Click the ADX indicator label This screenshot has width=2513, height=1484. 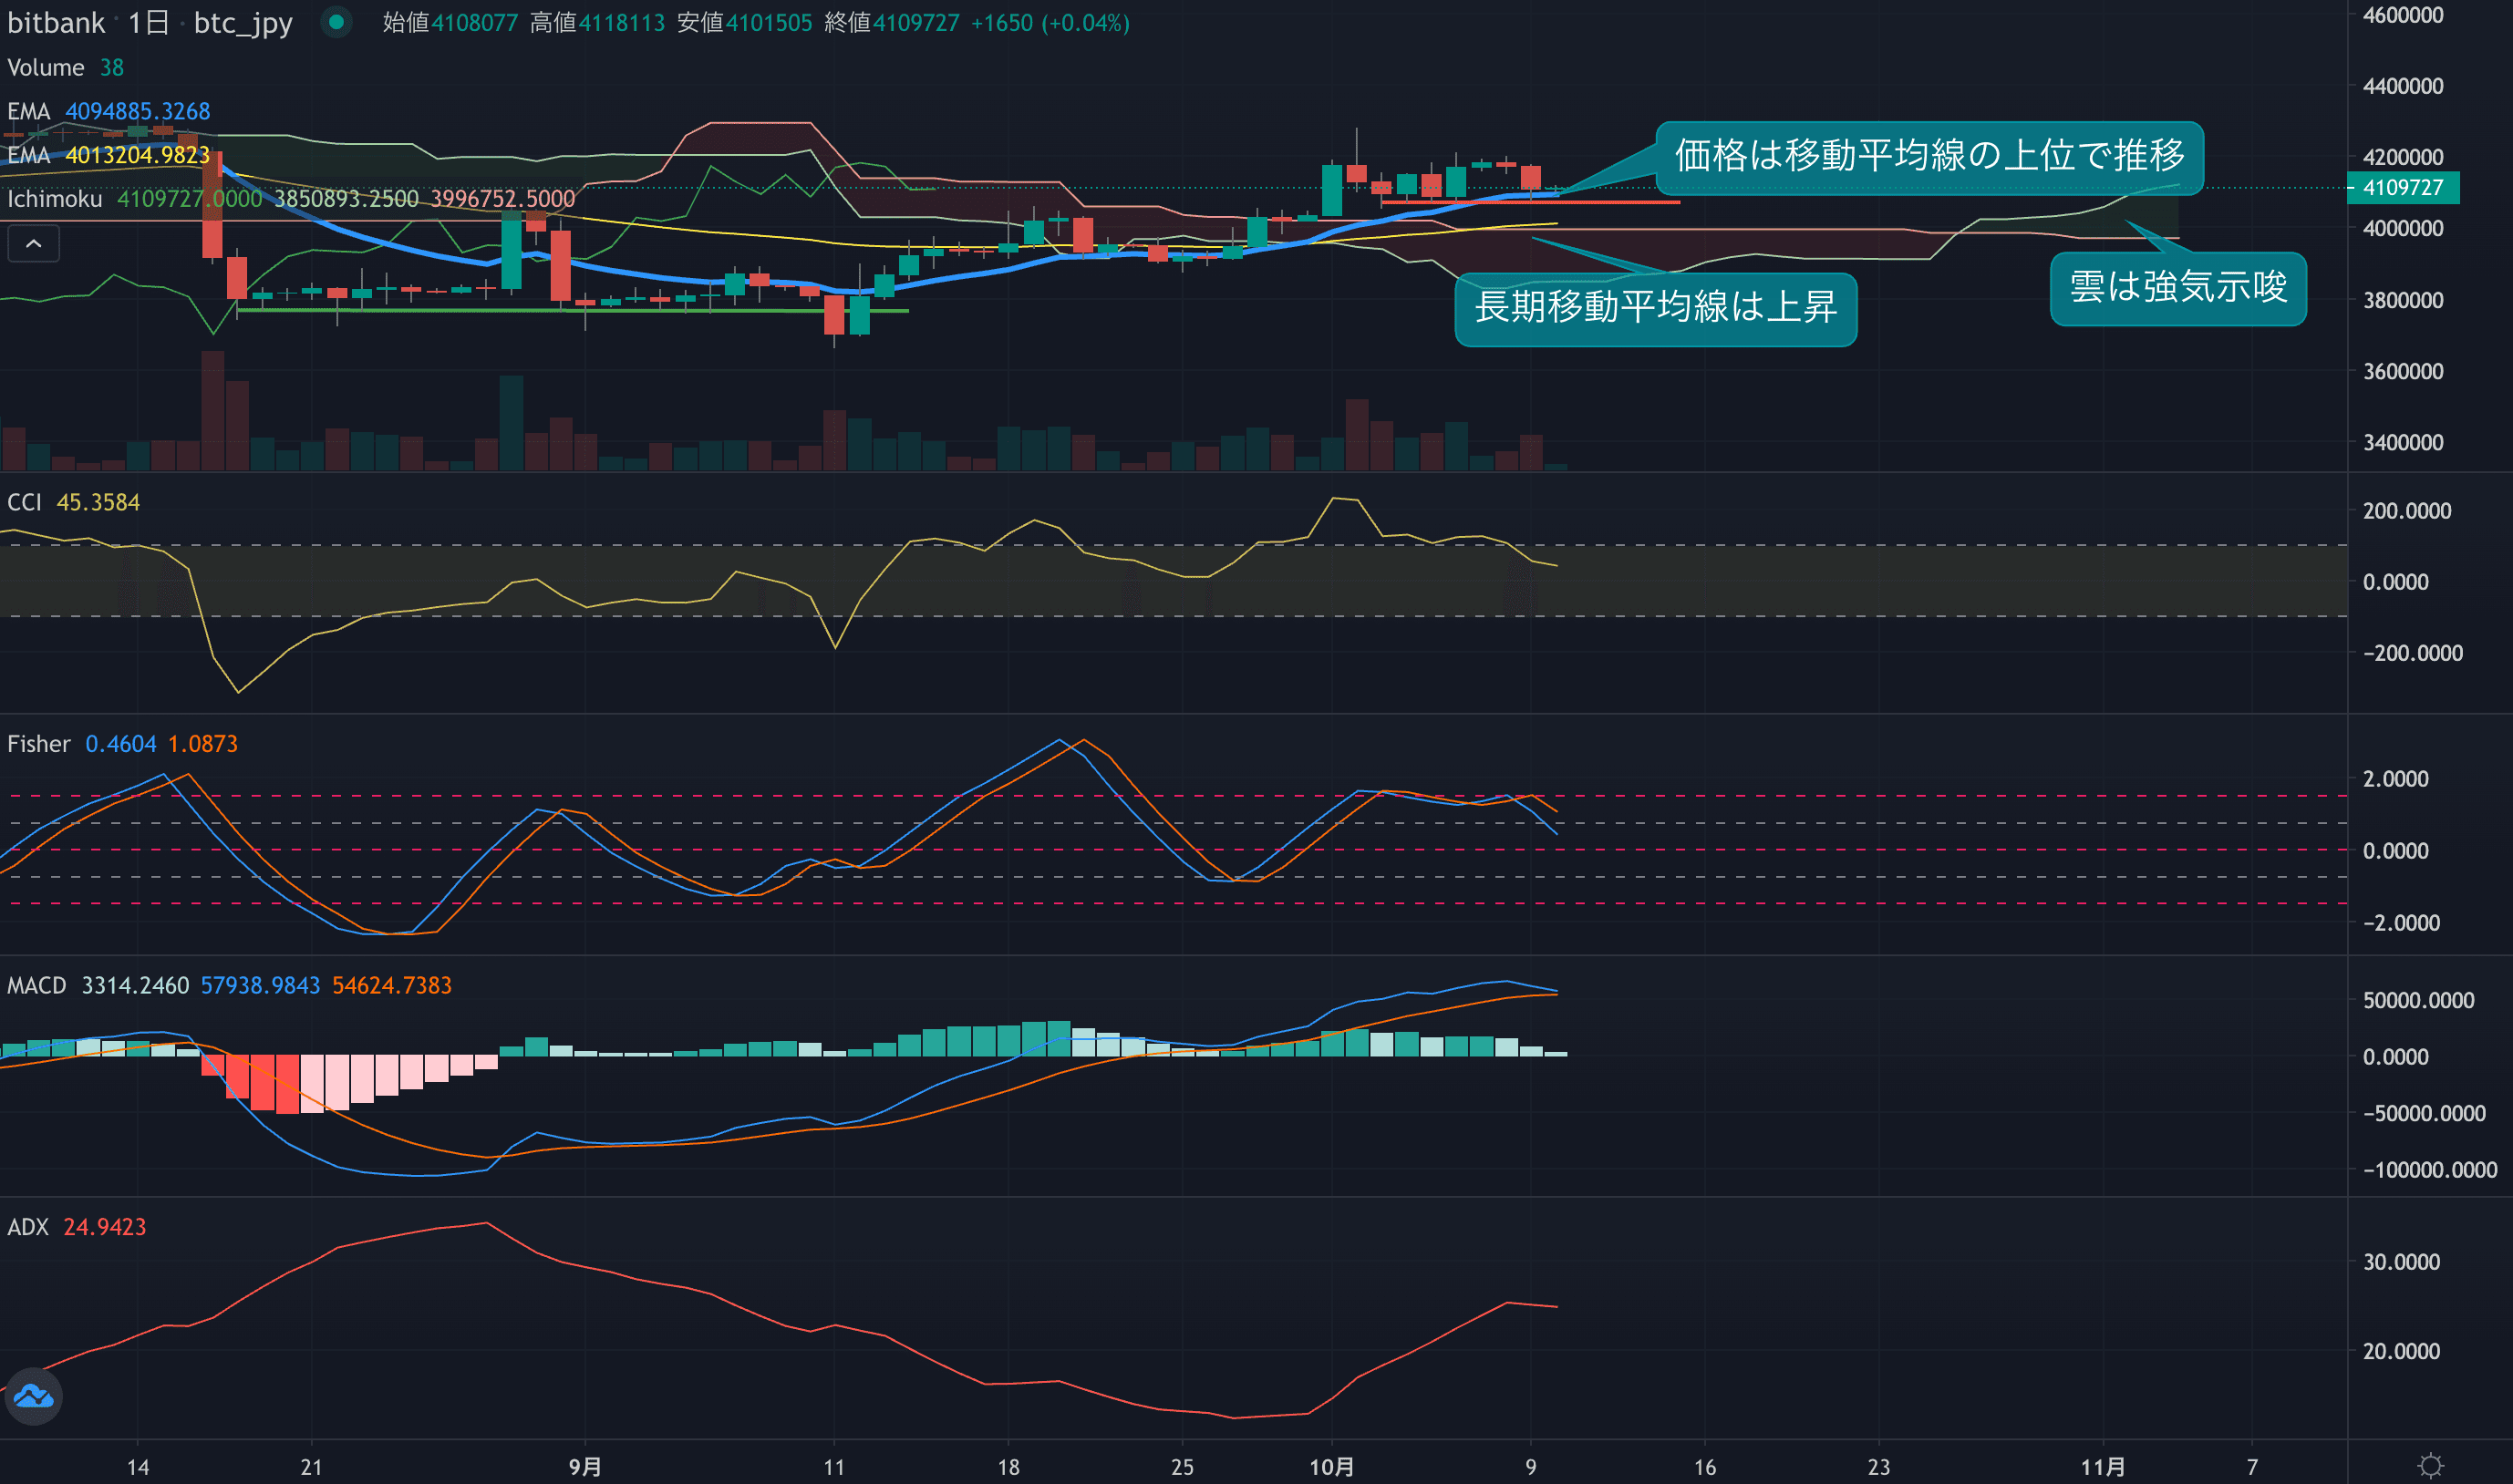click(28, 1227)
